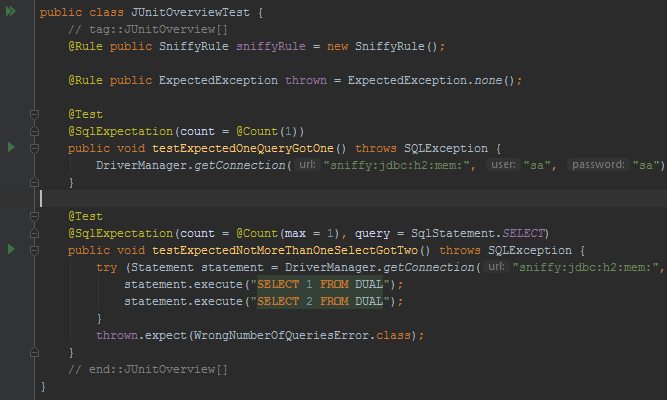The width and height of the screenshot is (667, 400).
Task: Click getConnection in the first test method
Action: pyautogui.click(x=240, y=165)
